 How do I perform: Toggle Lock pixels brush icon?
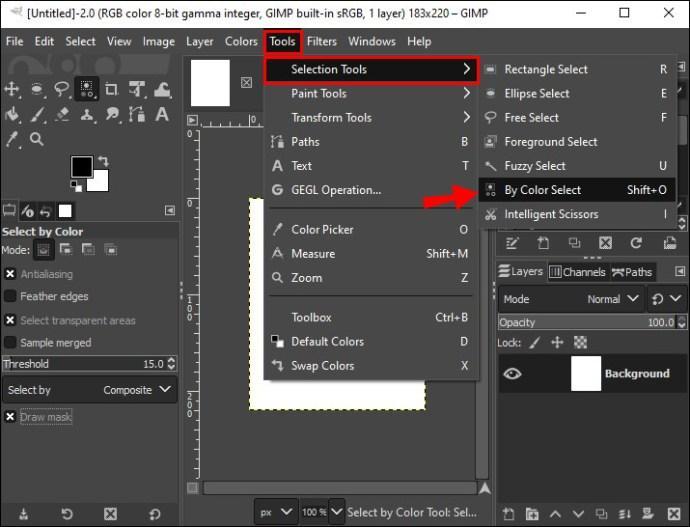pyautogui.click(x=535, y=342)
